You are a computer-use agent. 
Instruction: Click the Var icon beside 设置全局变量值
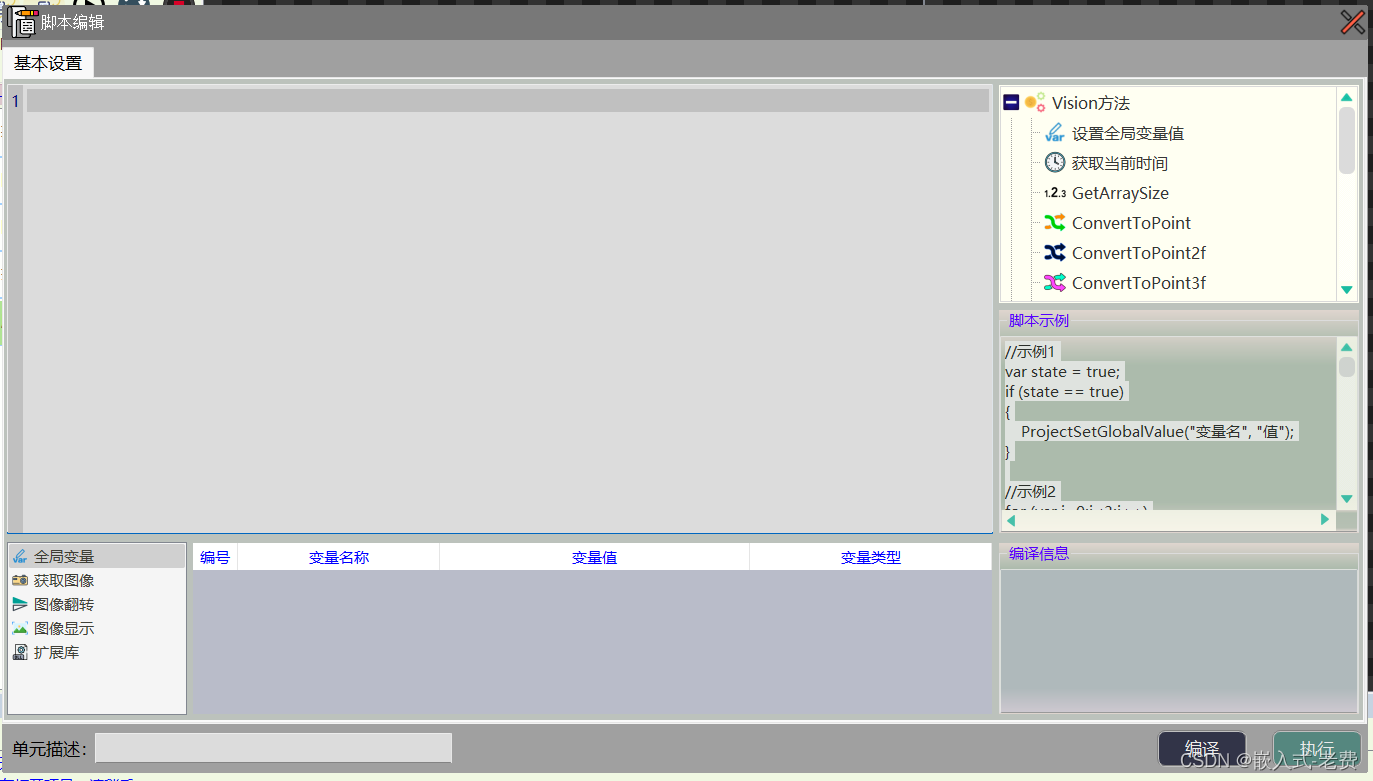(x=1054, y=133)
